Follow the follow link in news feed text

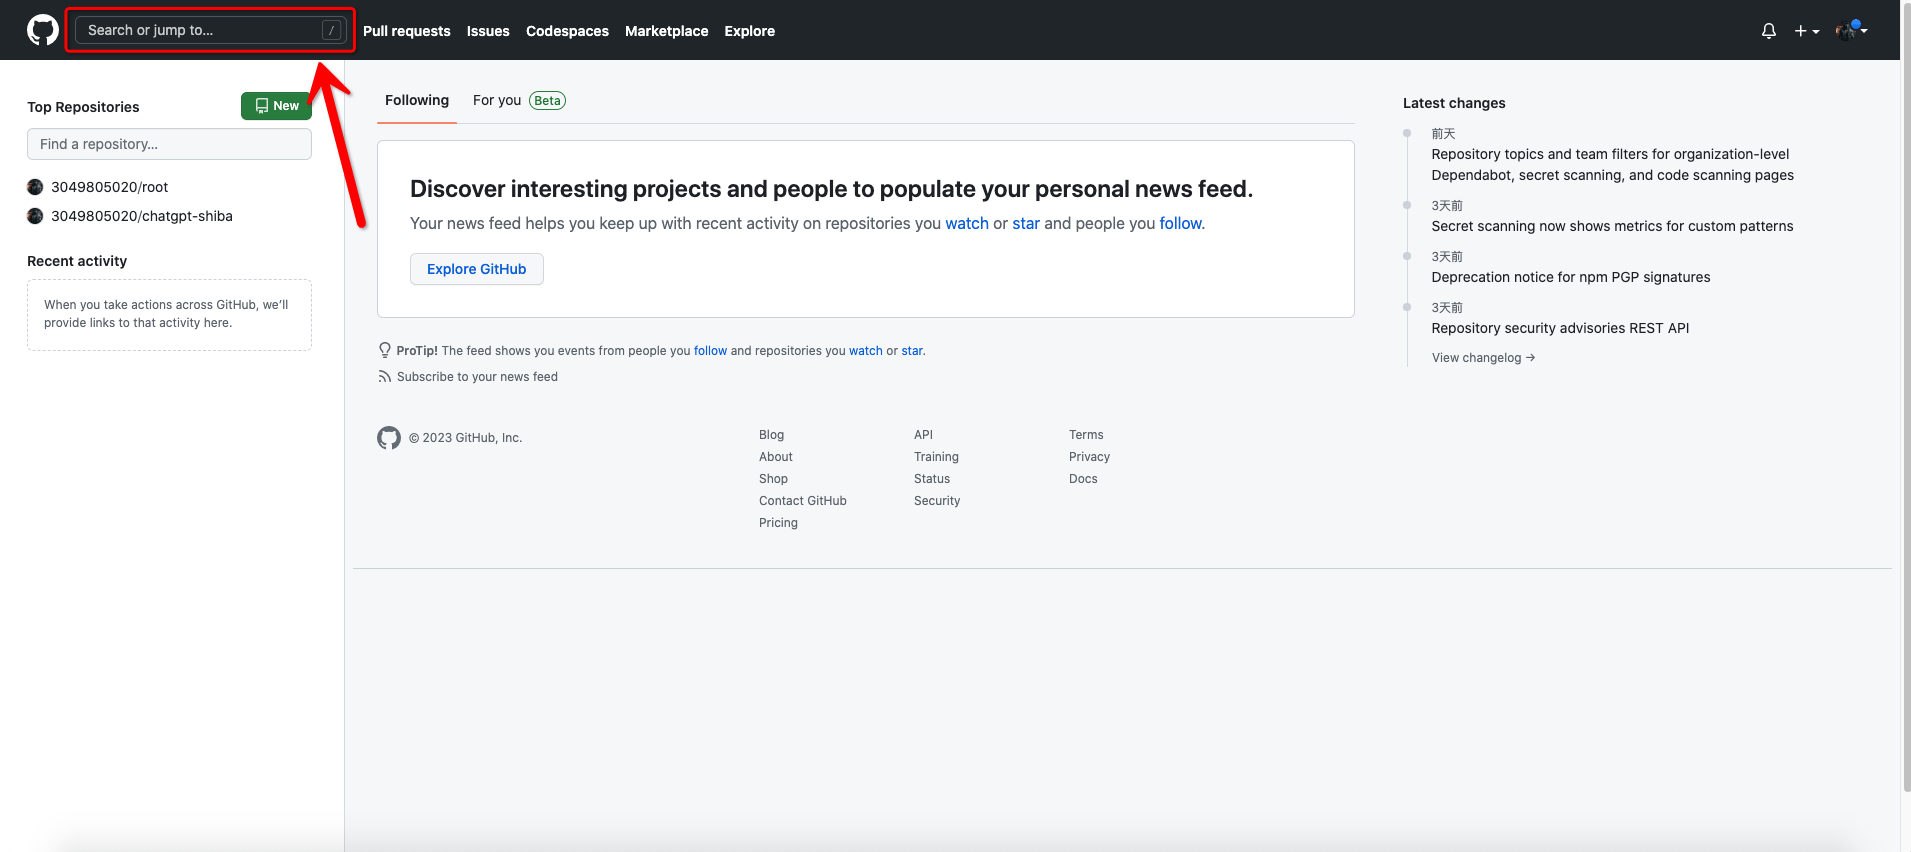point(1180,223)
